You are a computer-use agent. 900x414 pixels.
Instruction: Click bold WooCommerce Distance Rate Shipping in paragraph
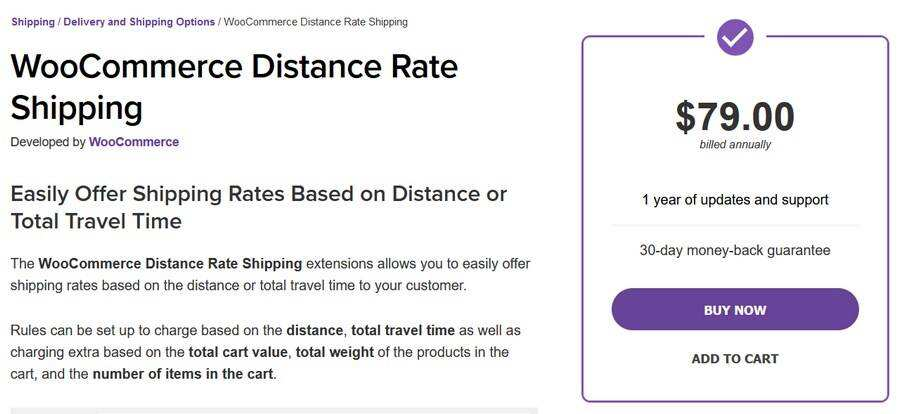coord(170,264)
